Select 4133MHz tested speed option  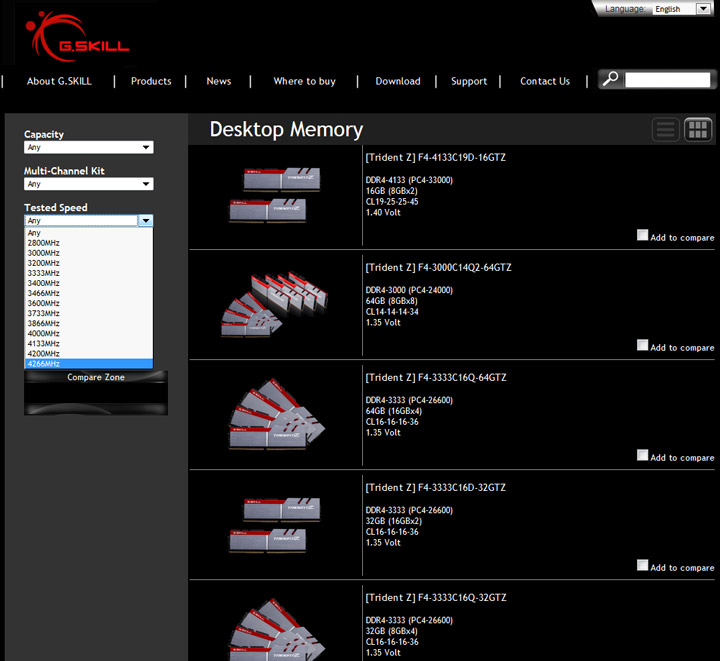coord(89,344)
